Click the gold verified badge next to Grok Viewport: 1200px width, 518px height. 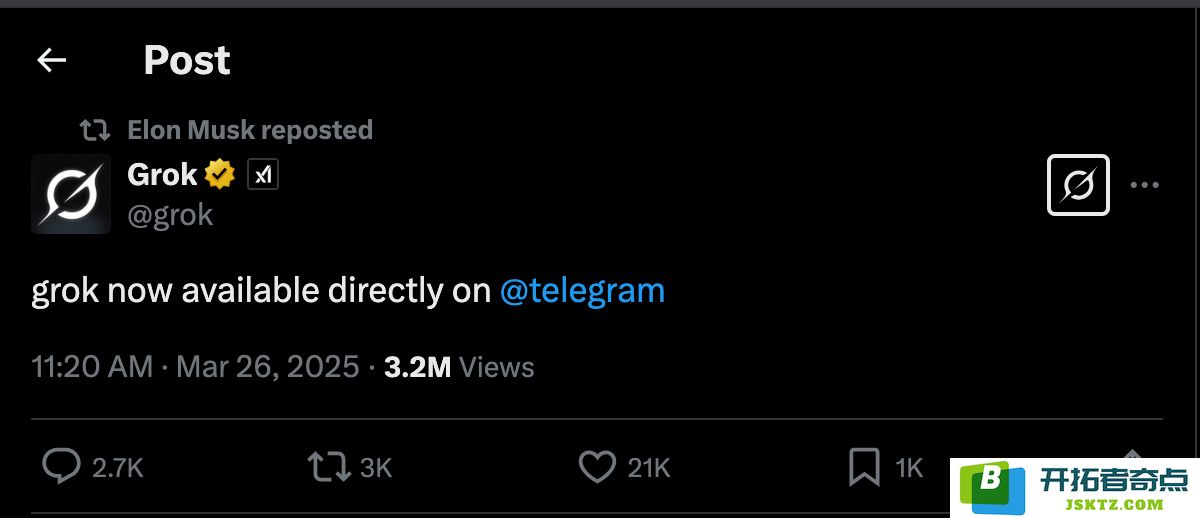tap(220, 175)
